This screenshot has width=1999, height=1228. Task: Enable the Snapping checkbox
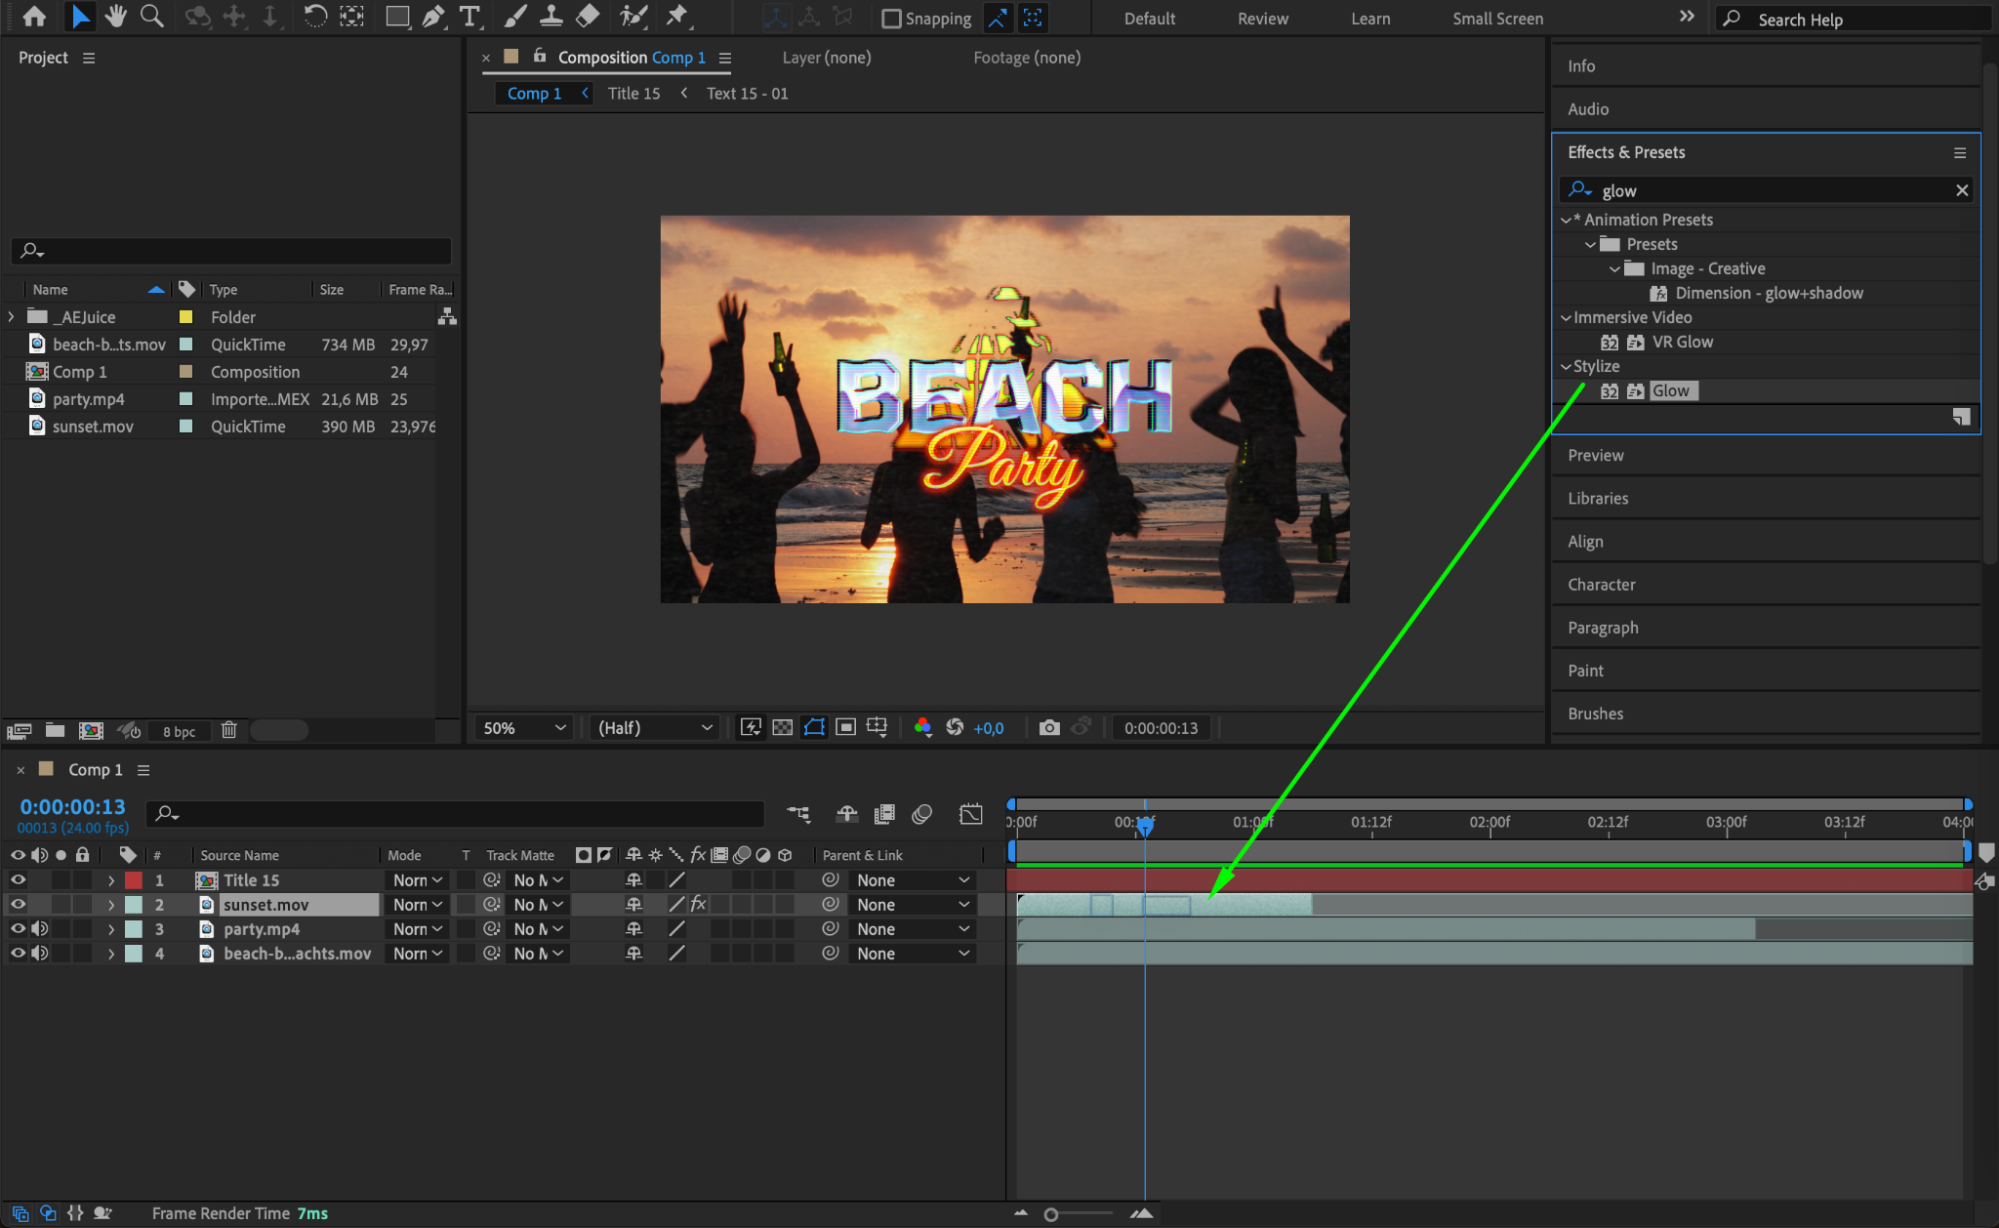[x=891, y=18]
